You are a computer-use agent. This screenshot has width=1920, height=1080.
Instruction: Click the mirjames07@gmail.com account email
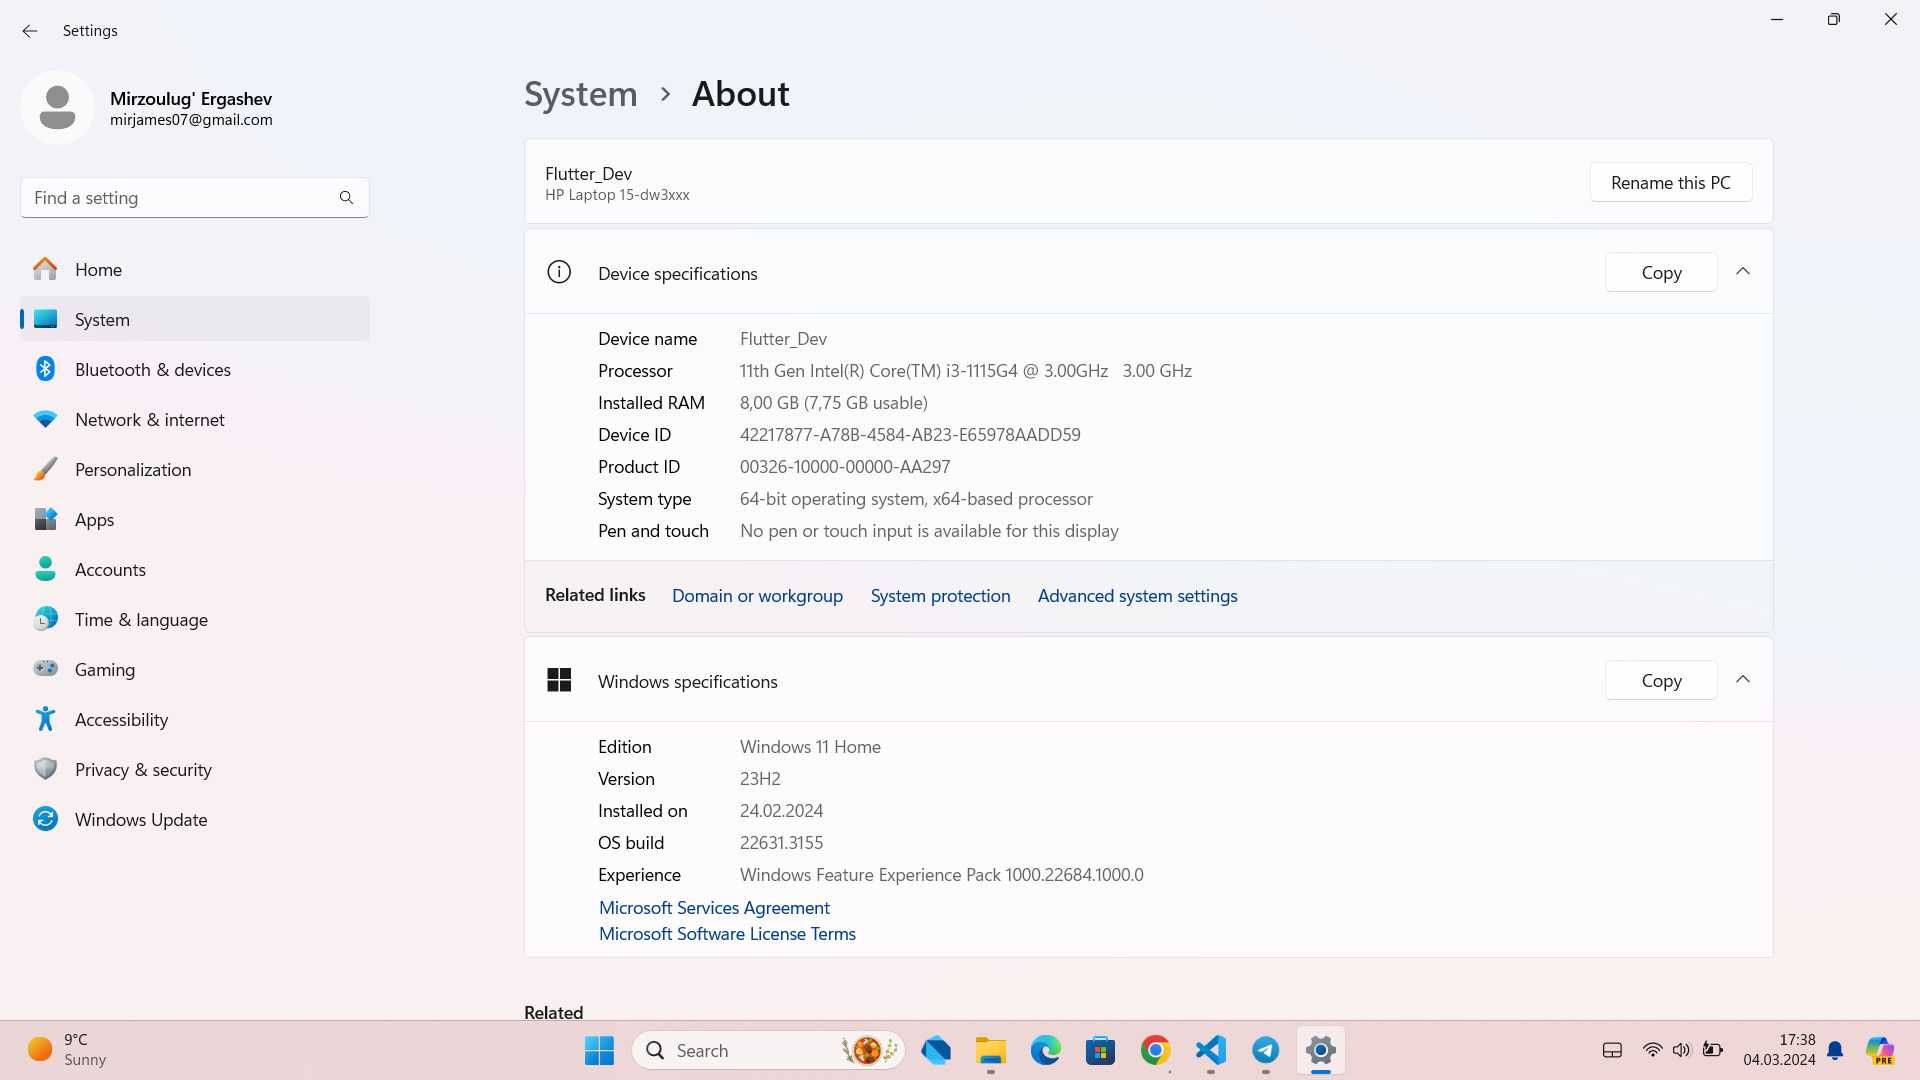click(191, 120)
